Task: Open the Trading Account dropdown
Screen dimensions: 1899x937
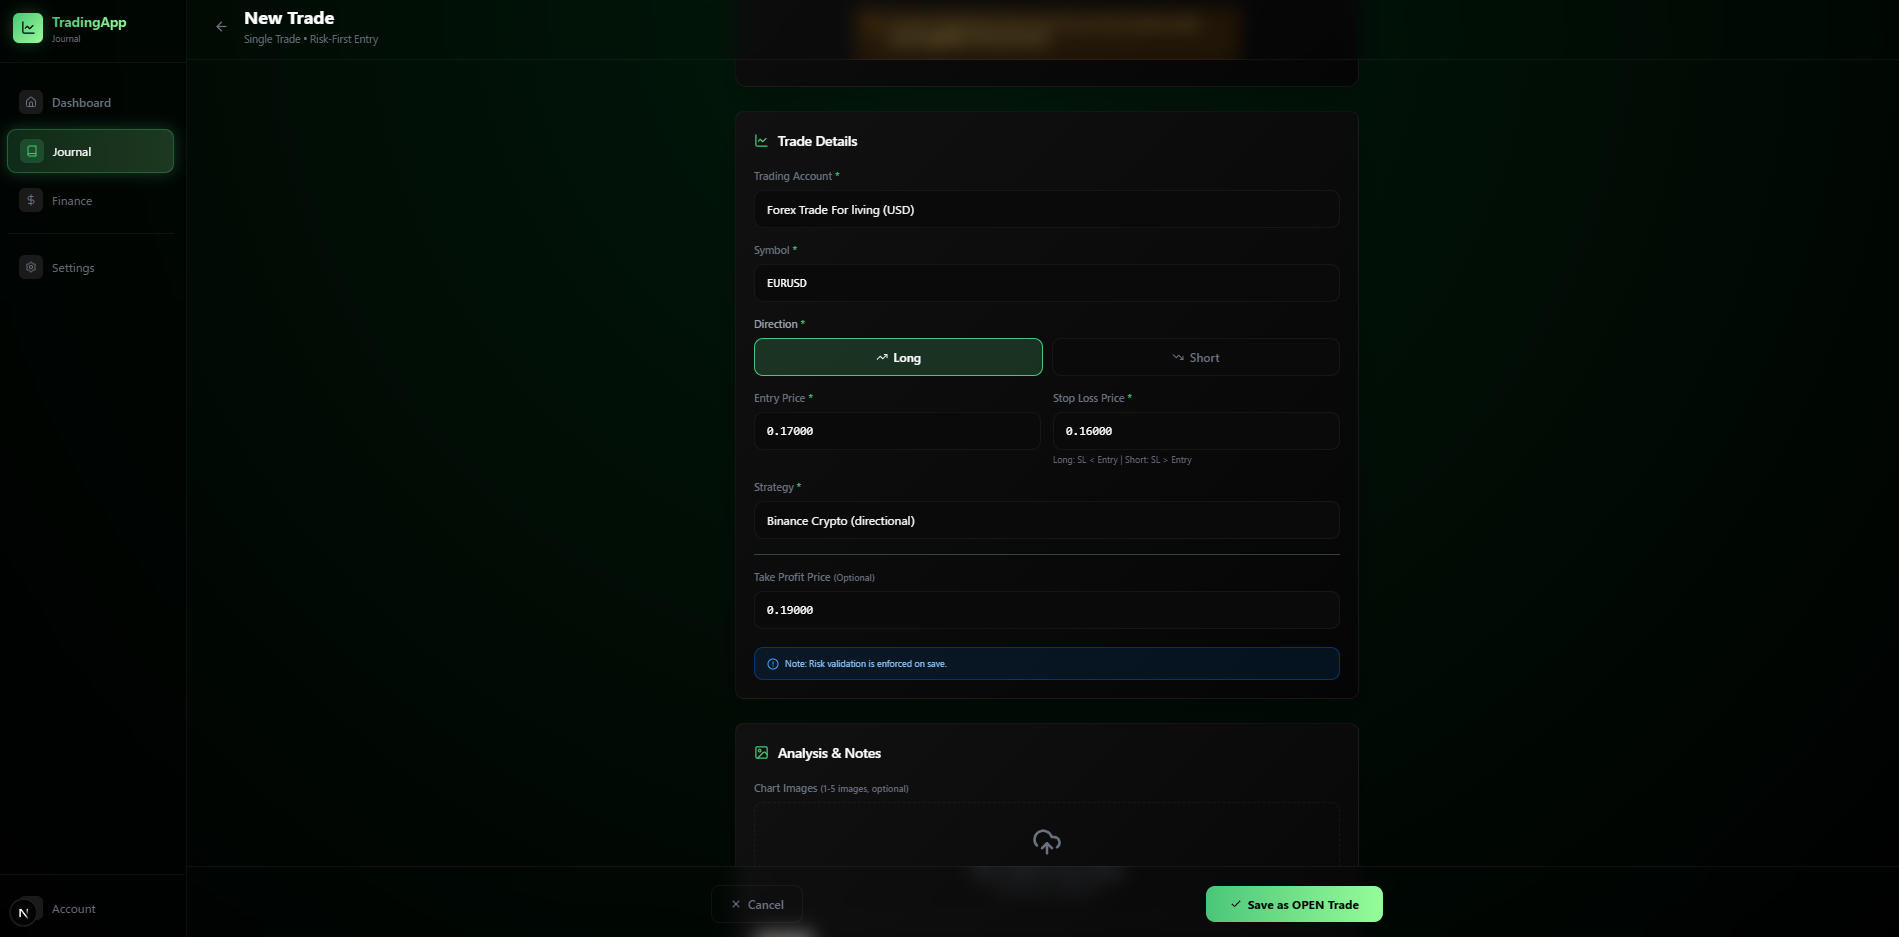Action: (x=1045, y=209)
